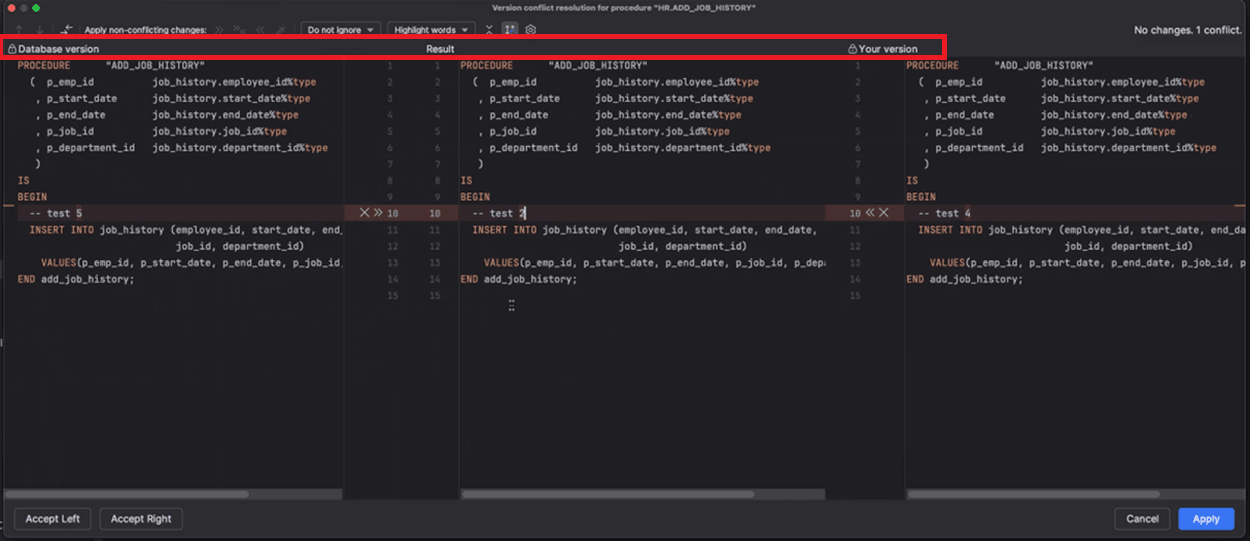1250x541 pixels.
Task: Click Accept Right button
Action: pos(141,519)
